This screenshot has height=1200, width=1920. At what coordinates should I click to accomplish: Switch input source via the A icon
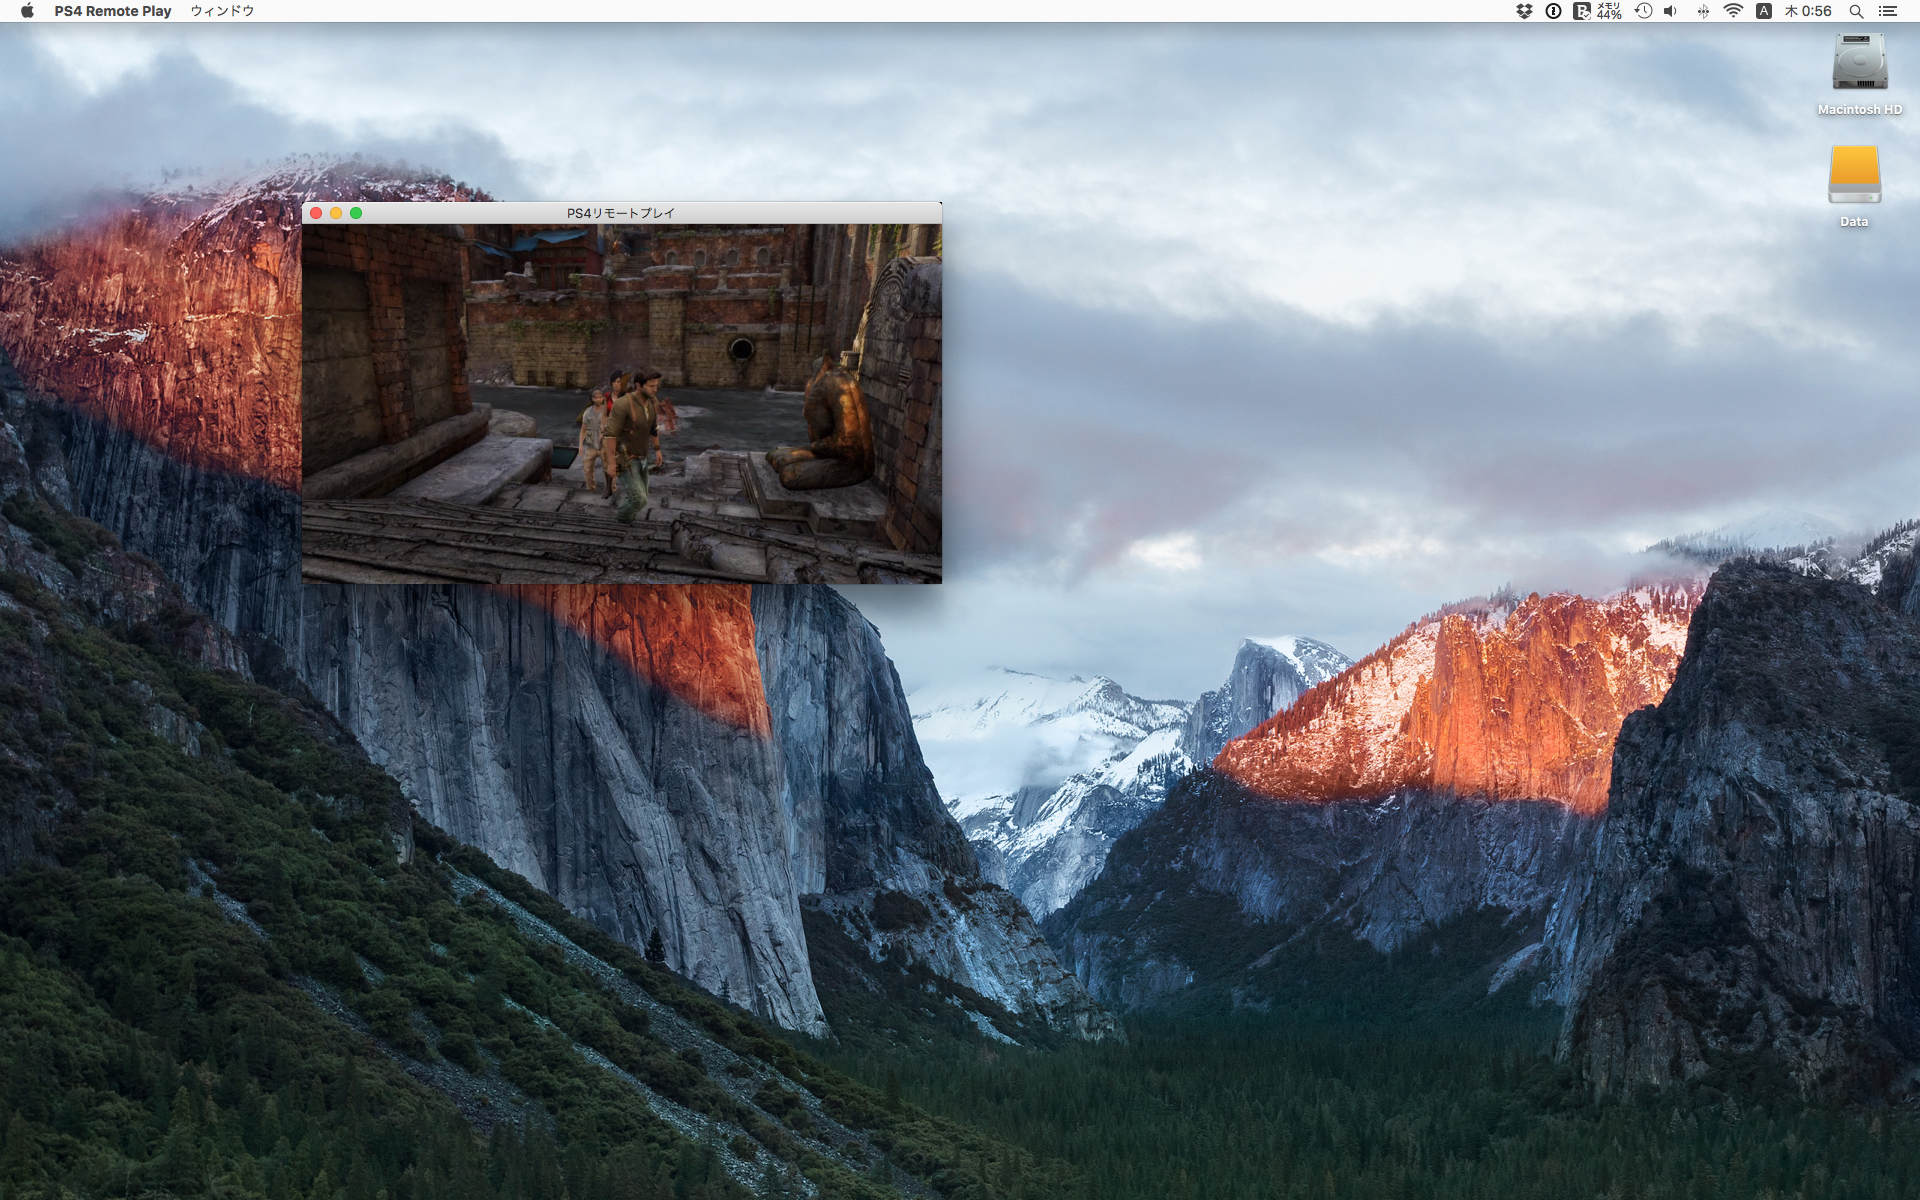[x=1764, y=11]
